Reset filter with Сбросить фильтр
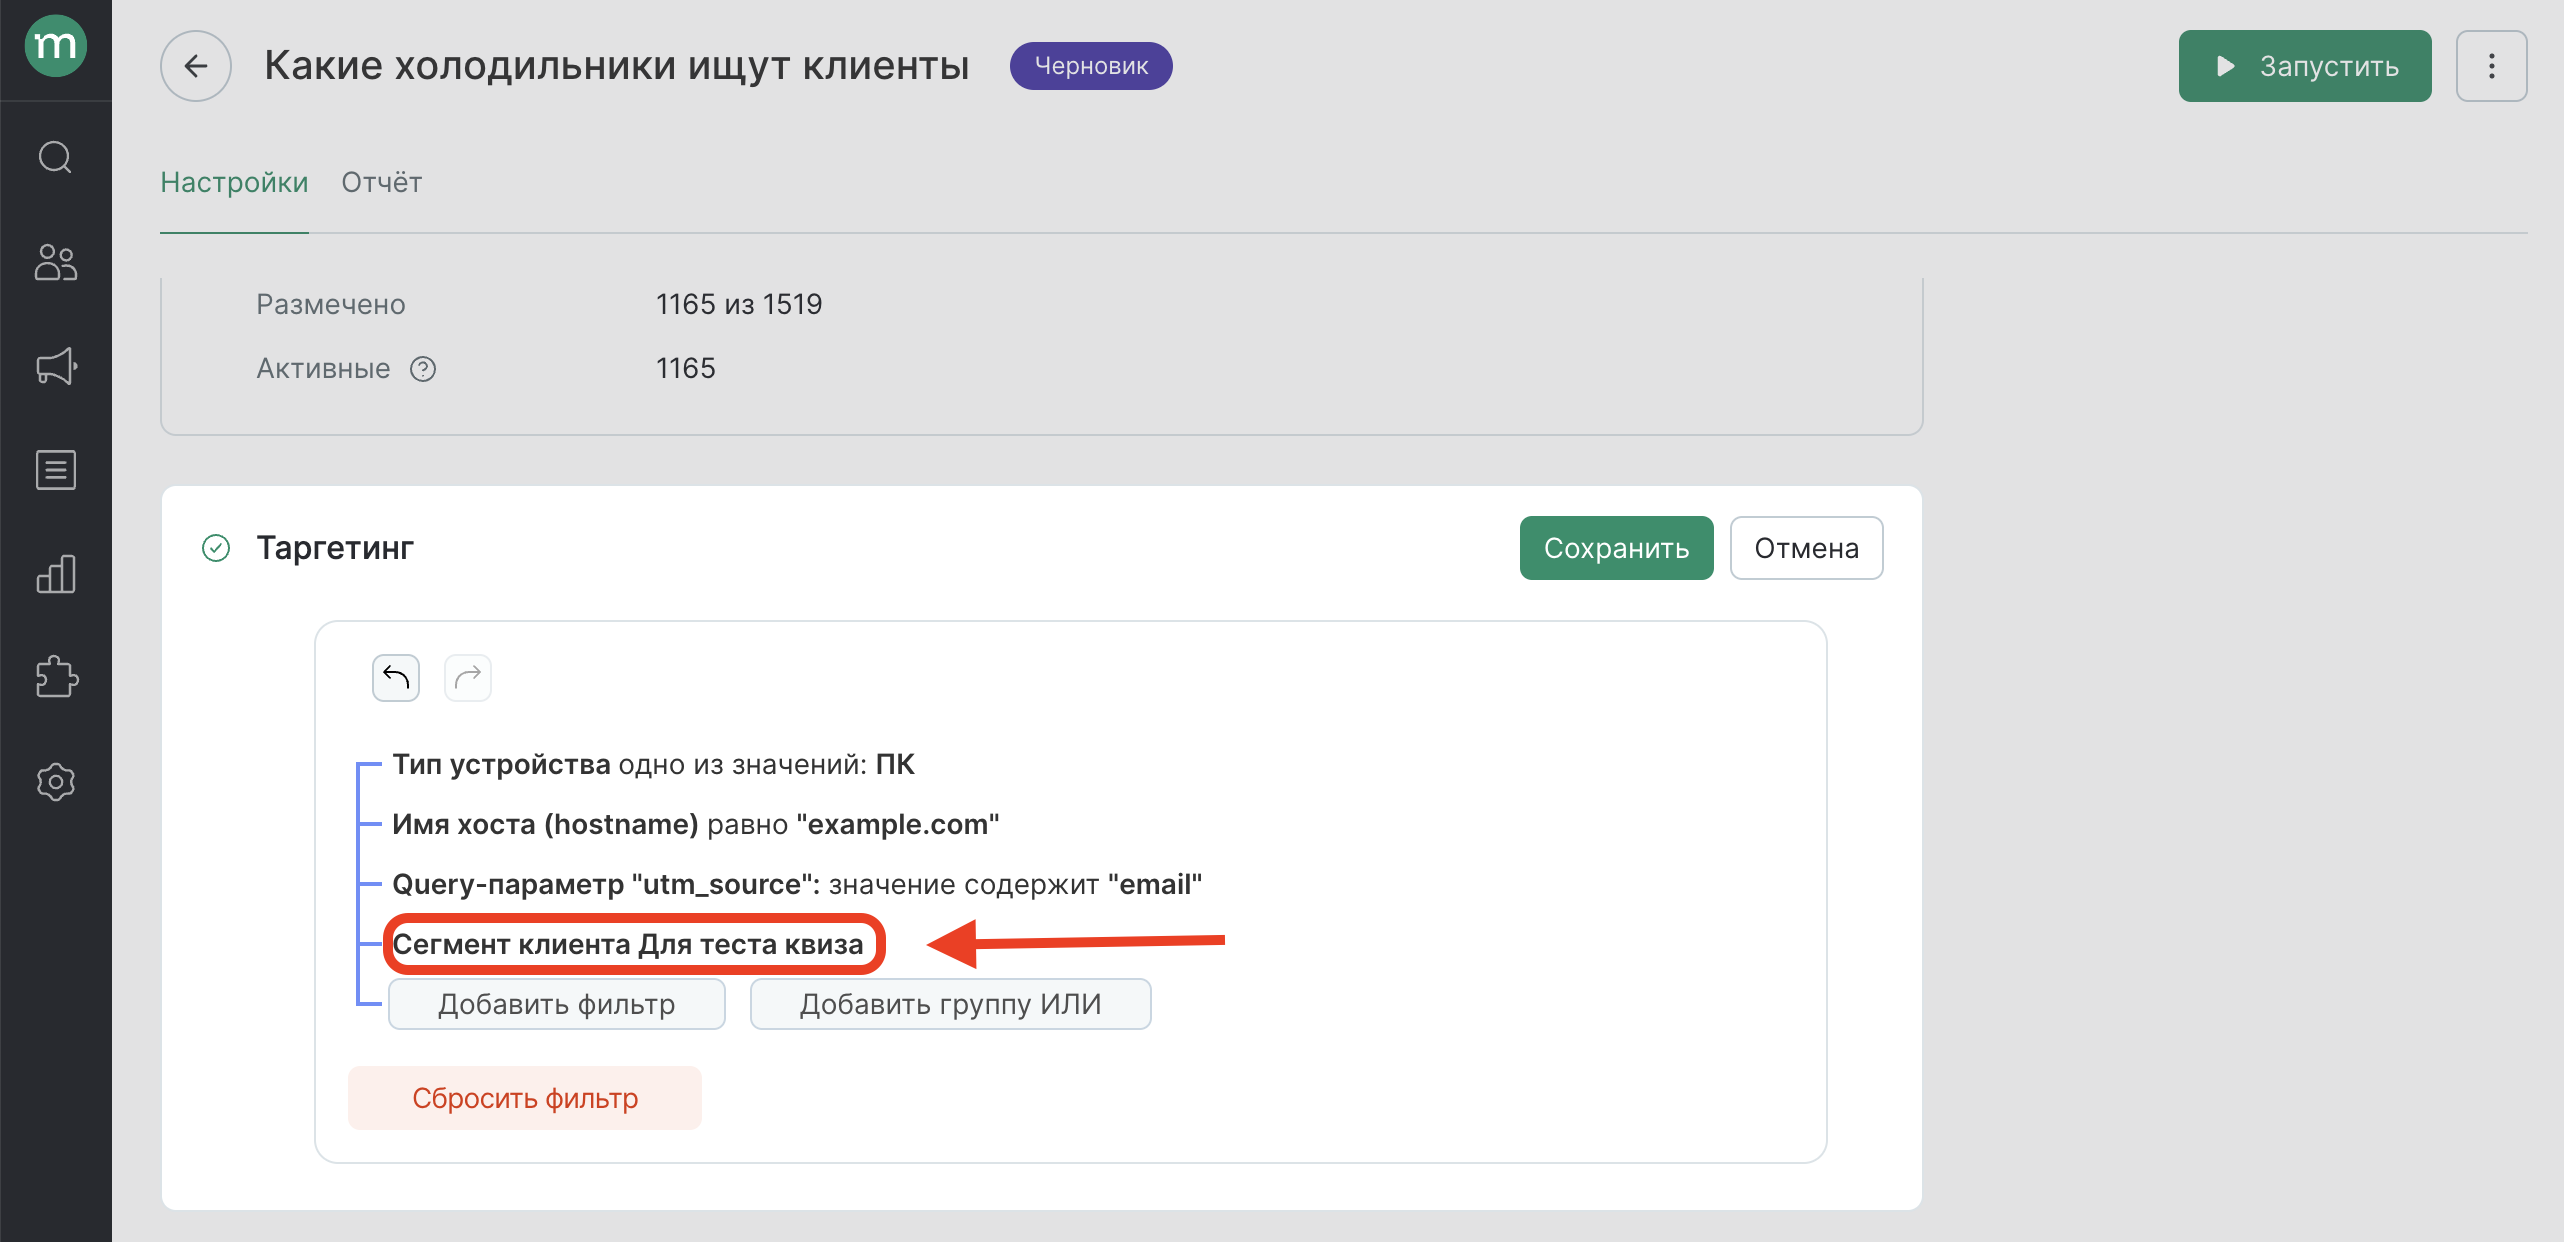Image resolution: width=2564 pixels, height=1242 pixels. (525, 1098)
